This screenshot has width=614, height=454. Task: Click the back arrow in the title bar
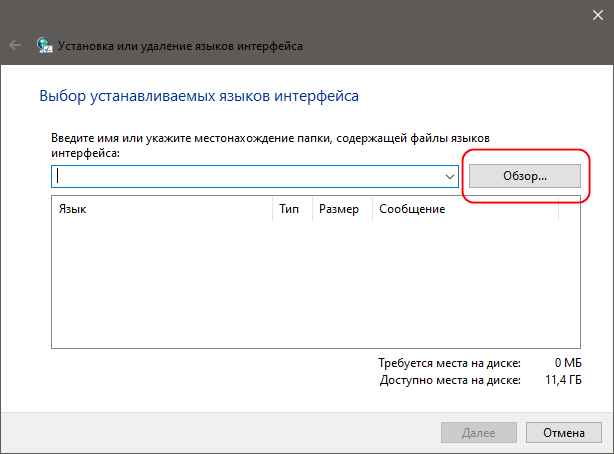[x=15, y=45]
